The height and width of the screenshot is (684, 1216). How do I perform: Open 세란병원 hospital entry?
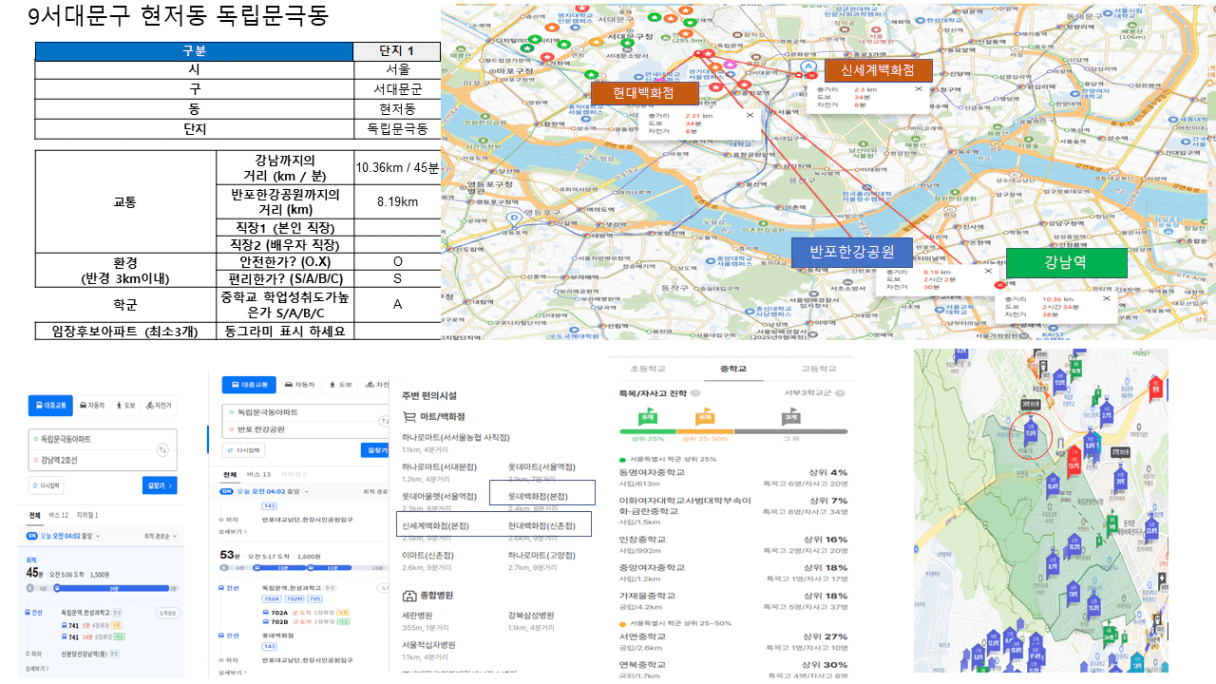[x=419, y=615]
